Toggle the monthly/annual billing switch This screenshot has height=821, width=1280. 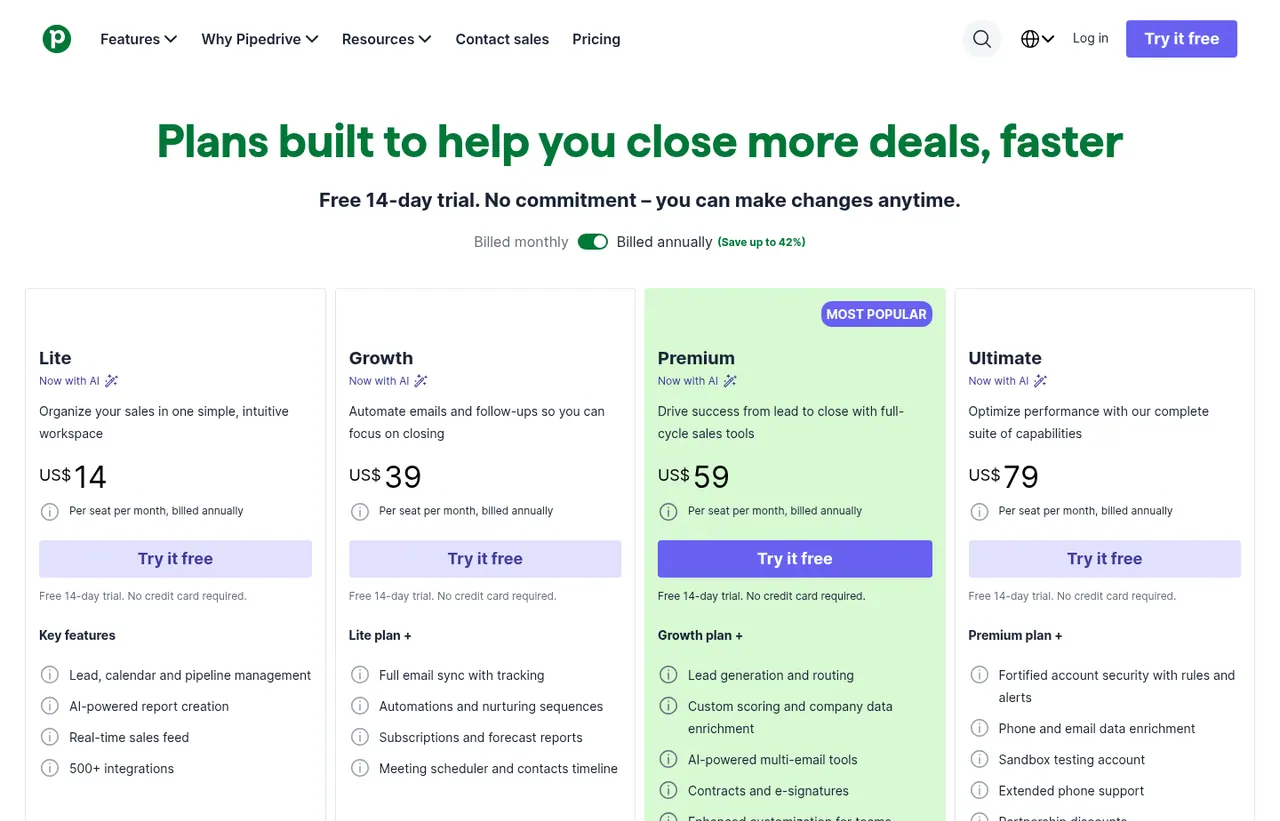click(593, 242)
